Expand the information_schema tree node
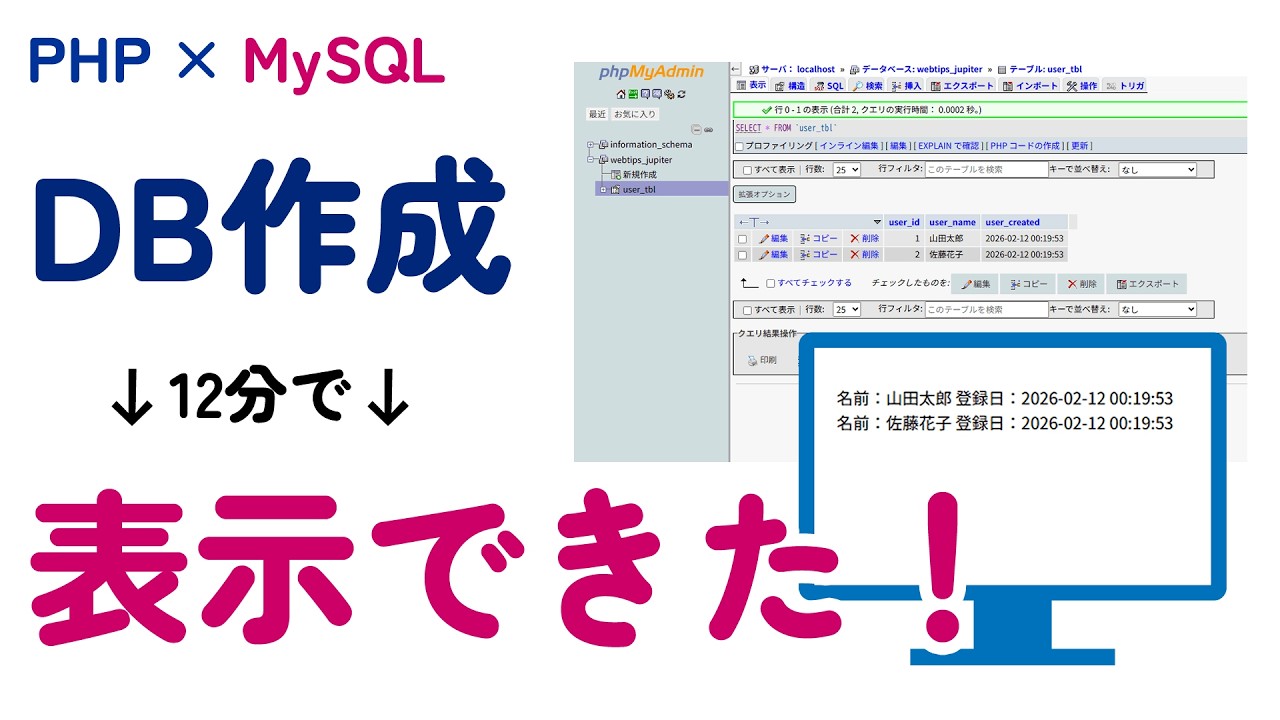The width and height of the screenshot is (1280, 720). pos(590,145)
